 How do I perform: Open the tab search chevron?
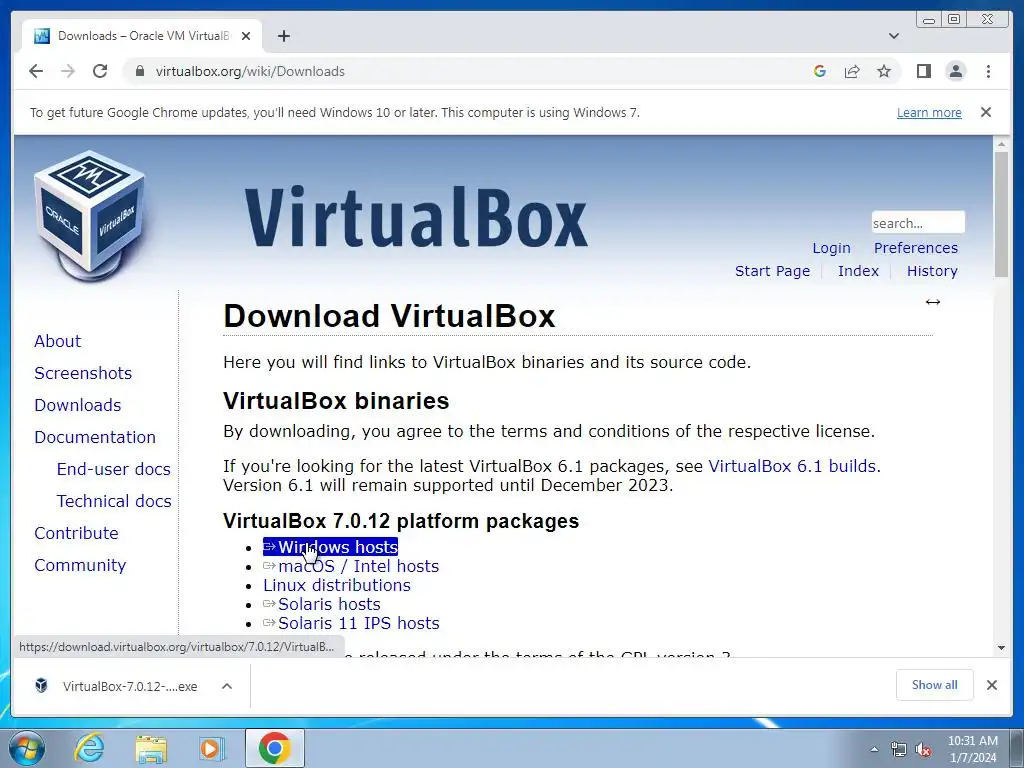(894, 36)
